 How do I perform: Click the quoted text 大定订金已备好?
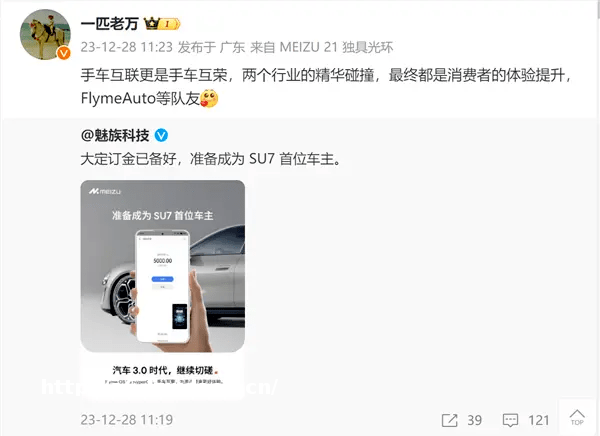(x=129, y=158)
